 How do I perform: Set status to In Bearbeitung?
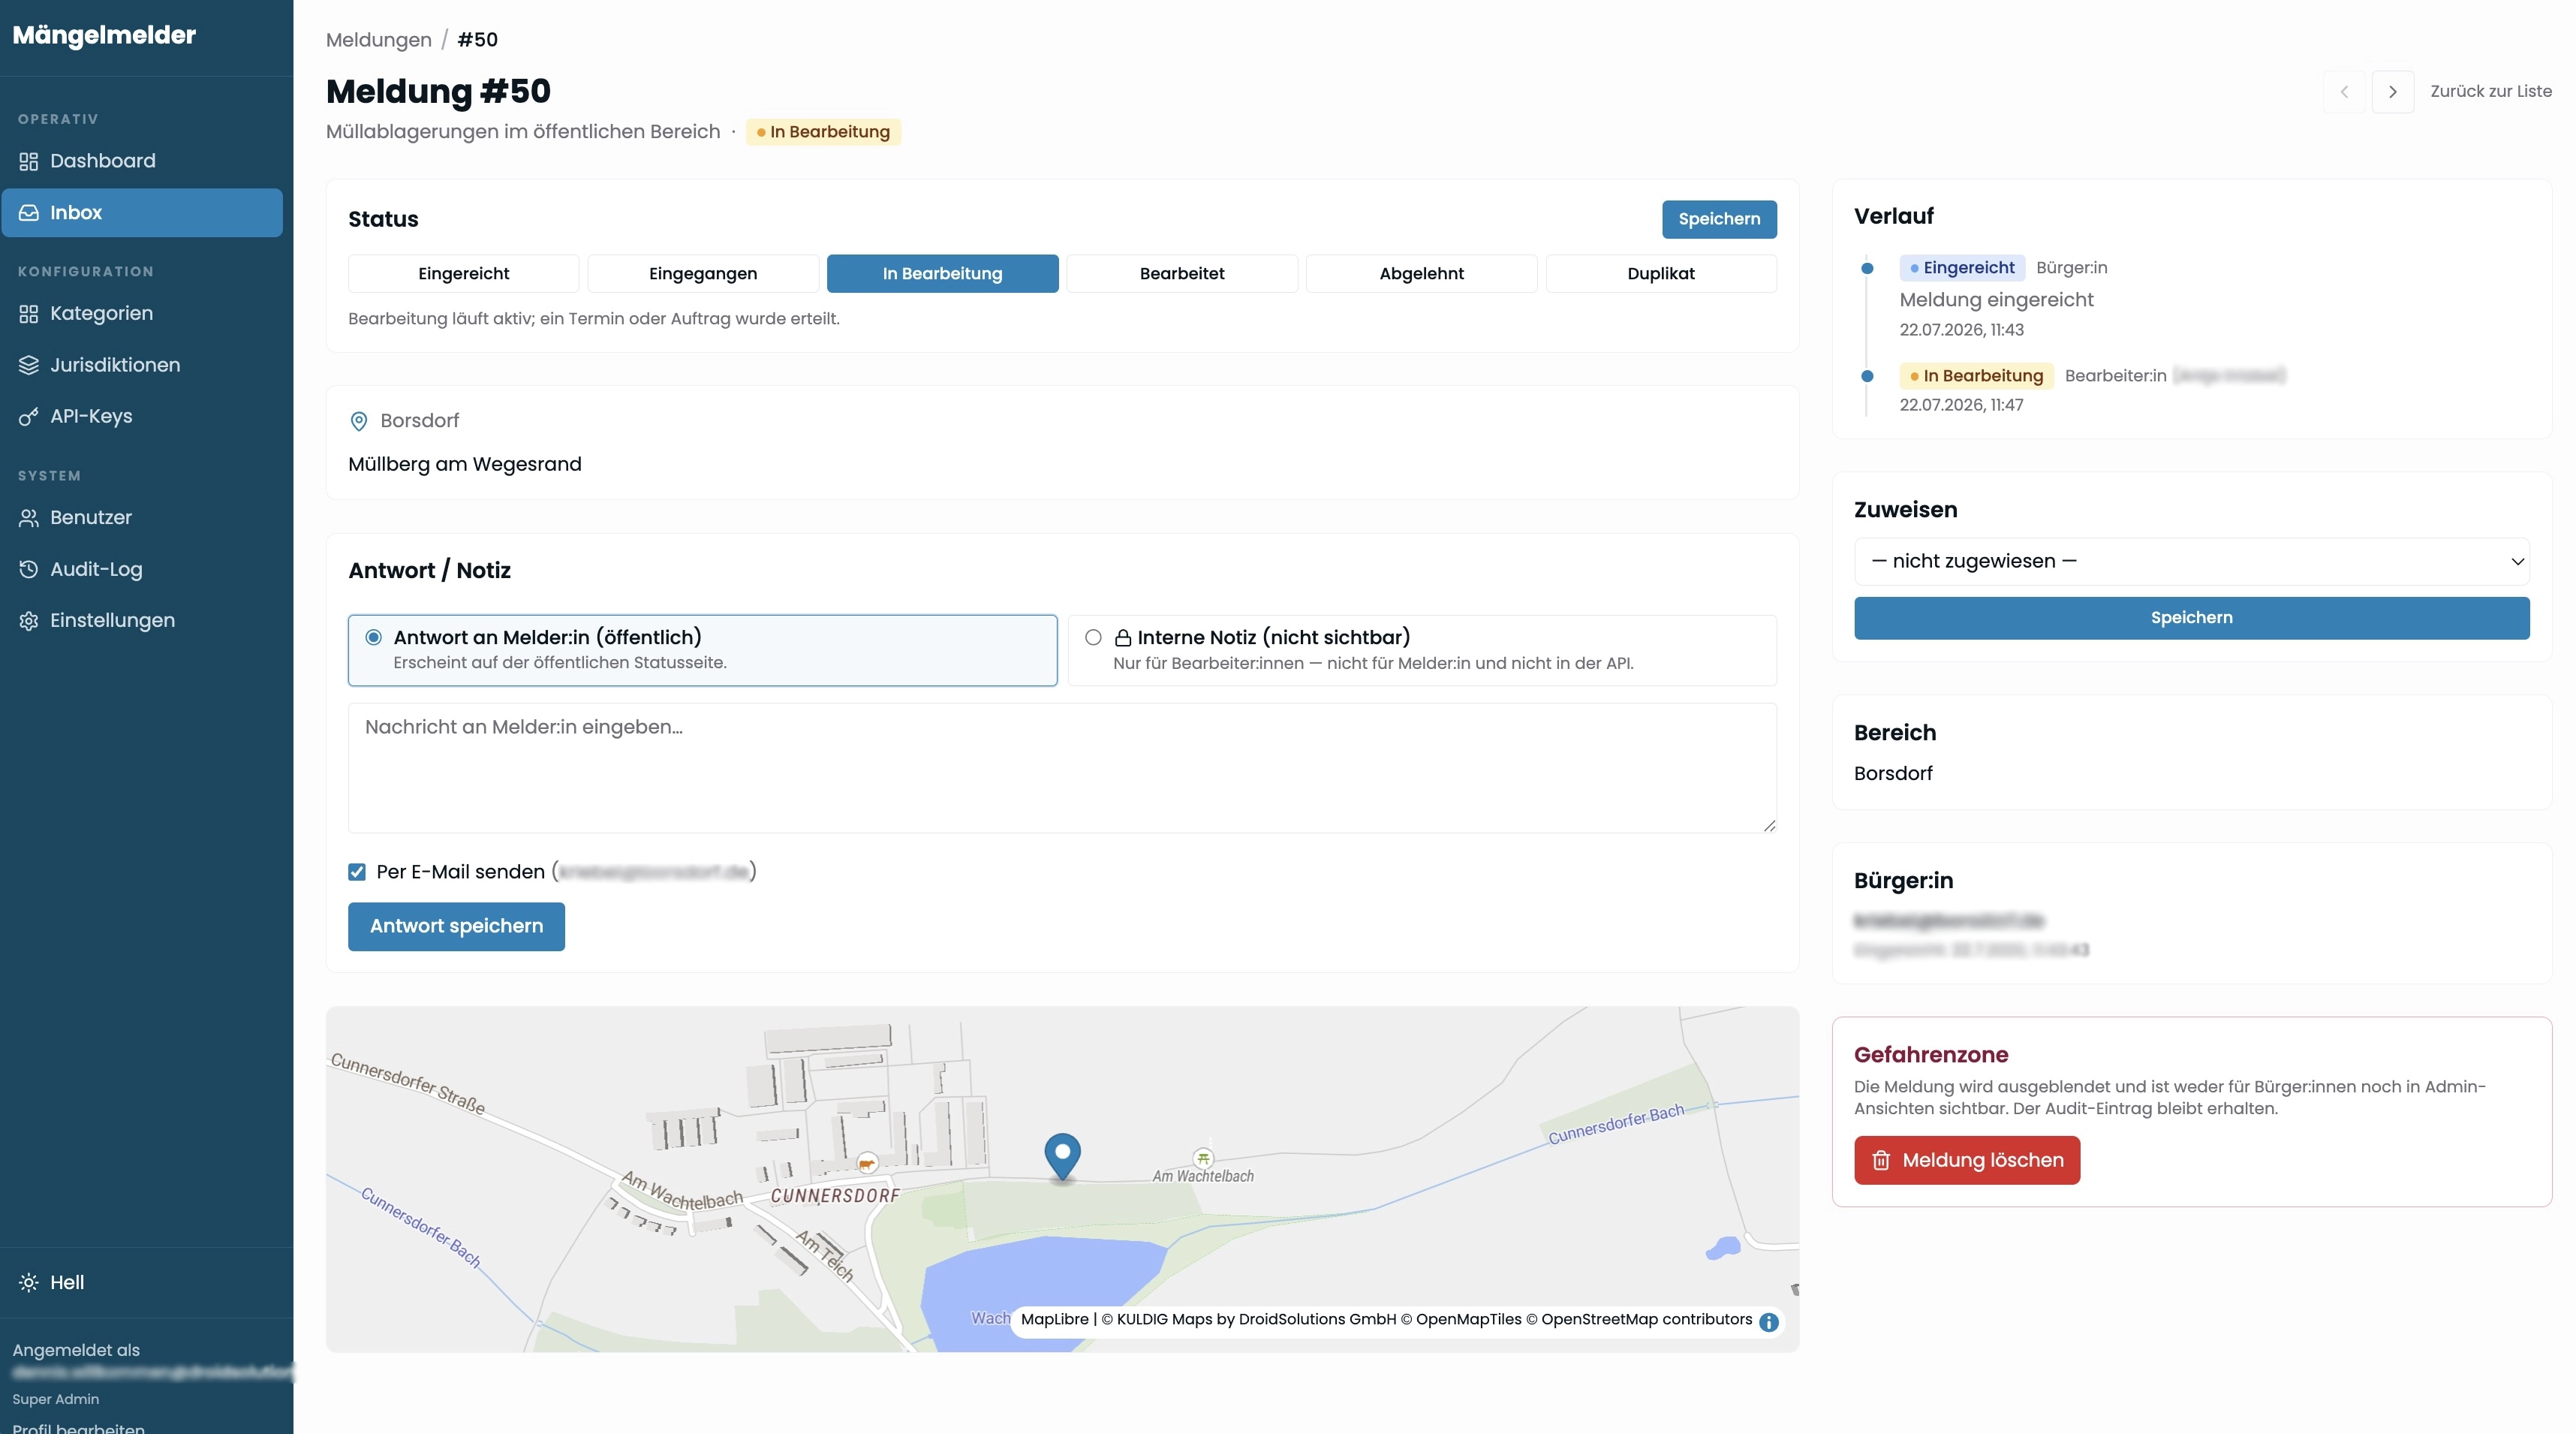click(942, 273)
